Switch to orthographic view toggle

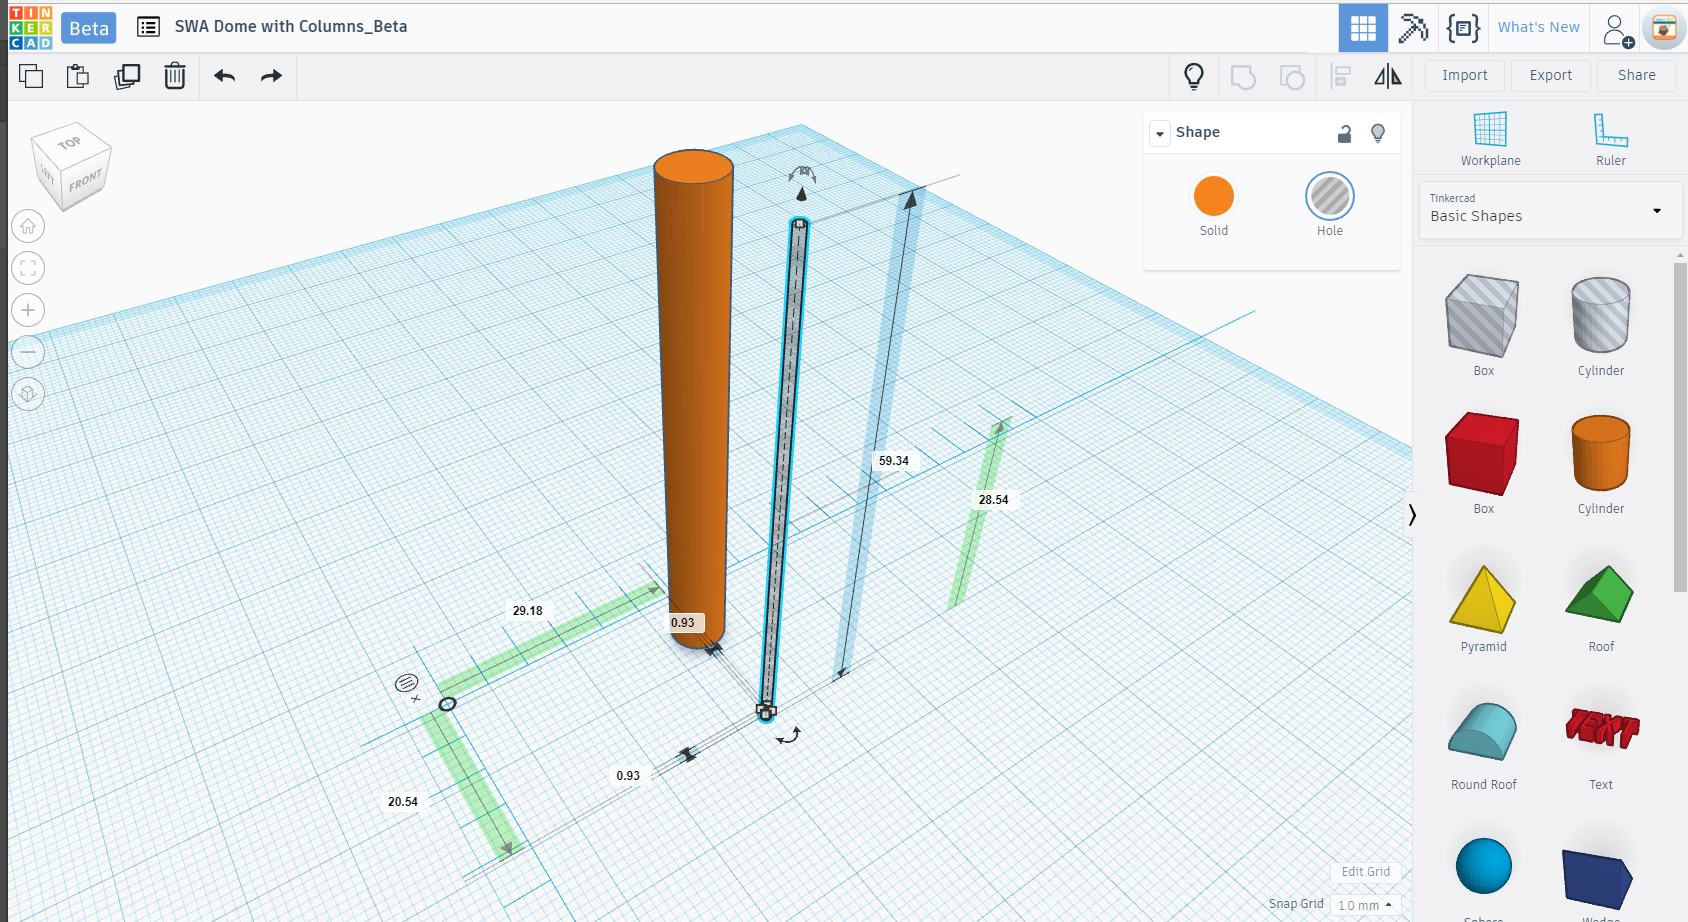(28, 394)
